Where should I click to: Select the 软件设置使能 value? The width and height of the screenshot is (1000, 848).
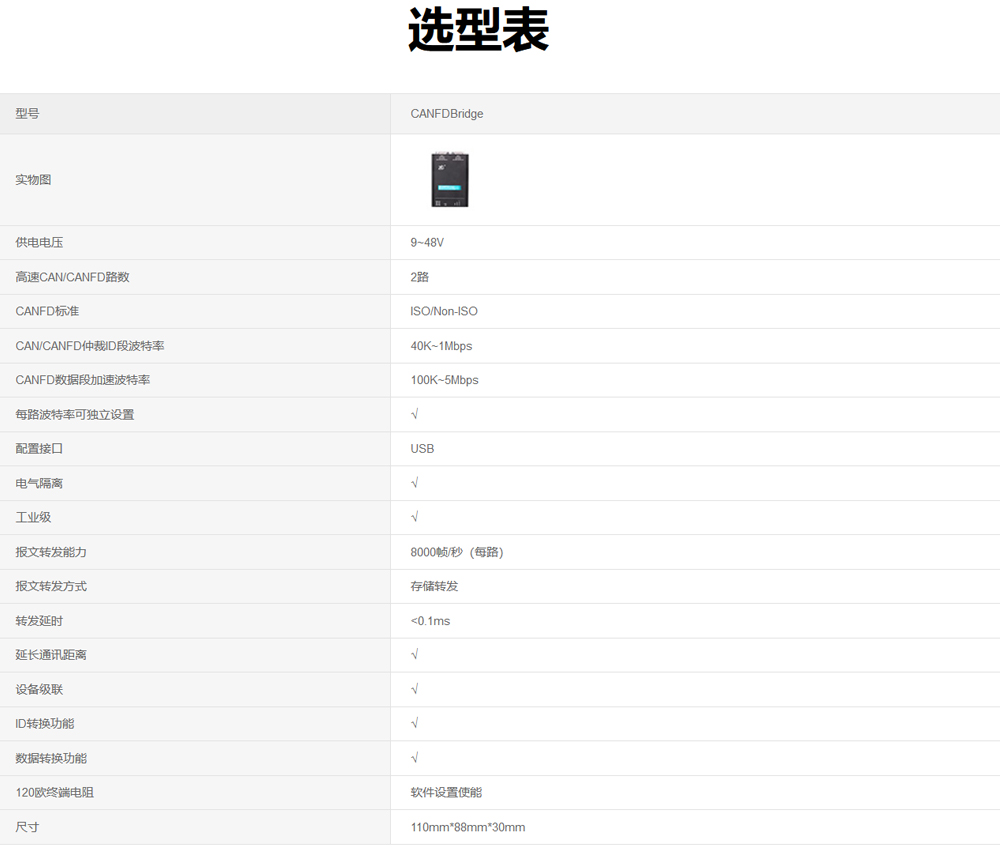[446, 793]
